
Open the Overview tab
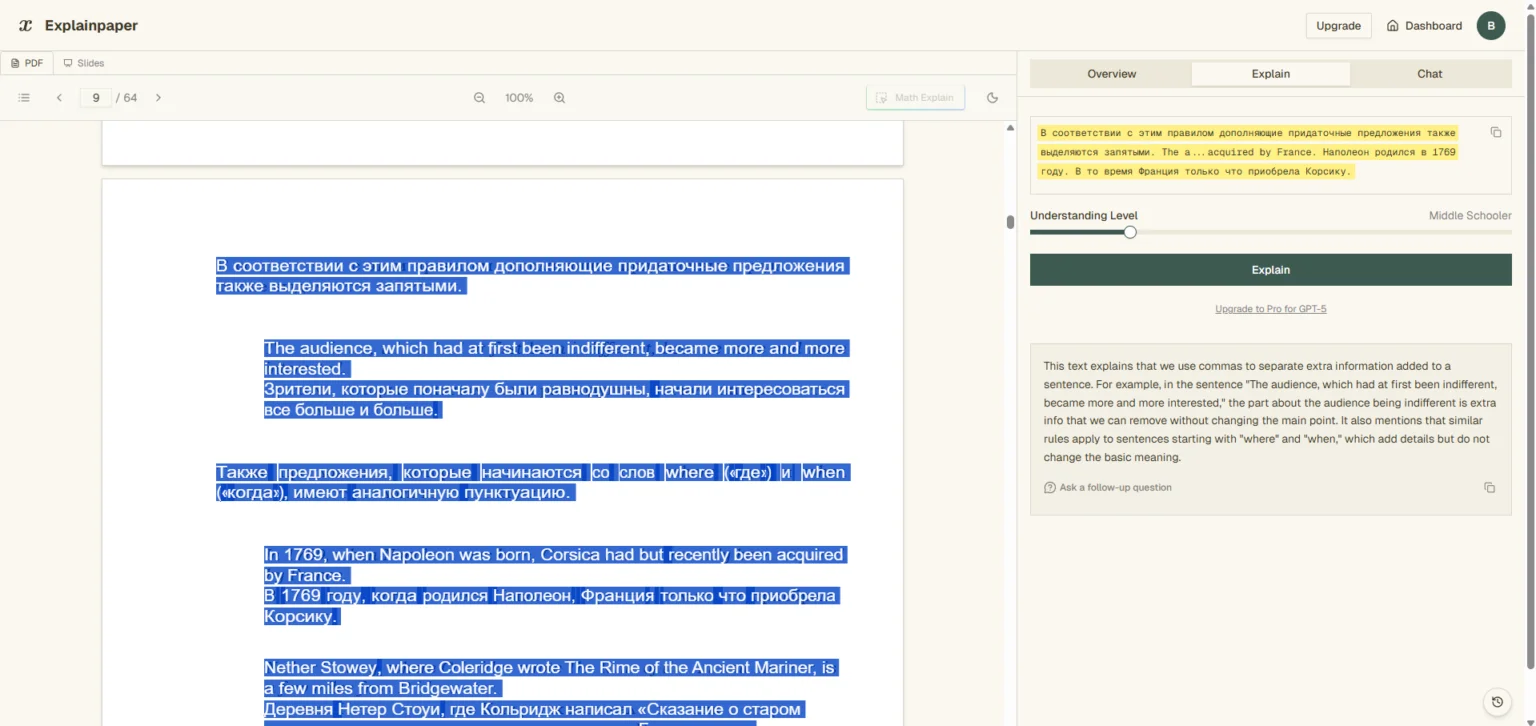tap(1111, 74)
